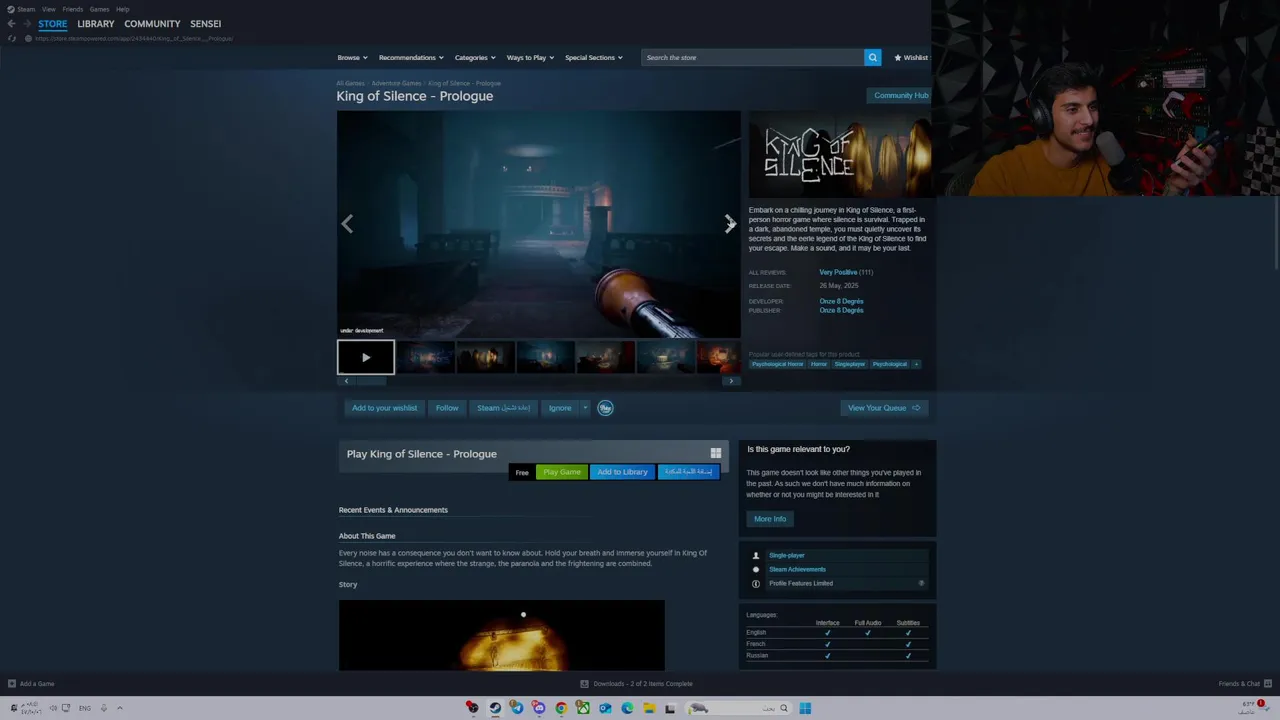
Task: Open the Help menu
Action: pyautogui.click(x=122, y=9)
